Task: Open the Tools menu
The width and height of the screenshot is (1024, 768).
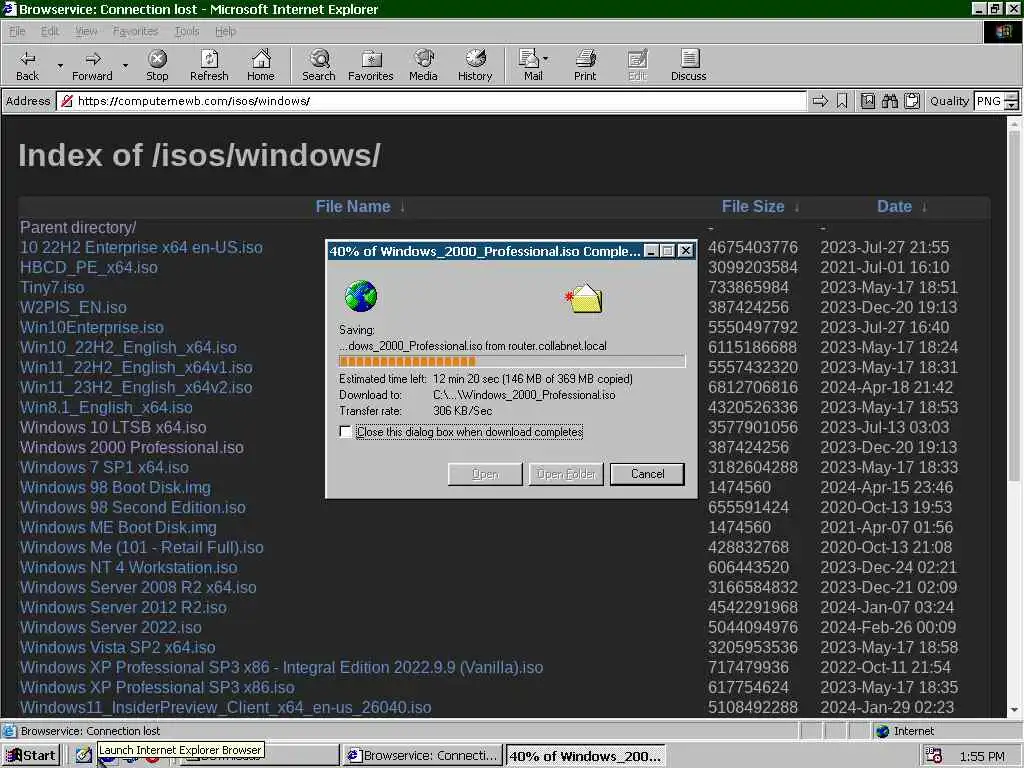Action: pyautogui.click(x=187, y=31)
